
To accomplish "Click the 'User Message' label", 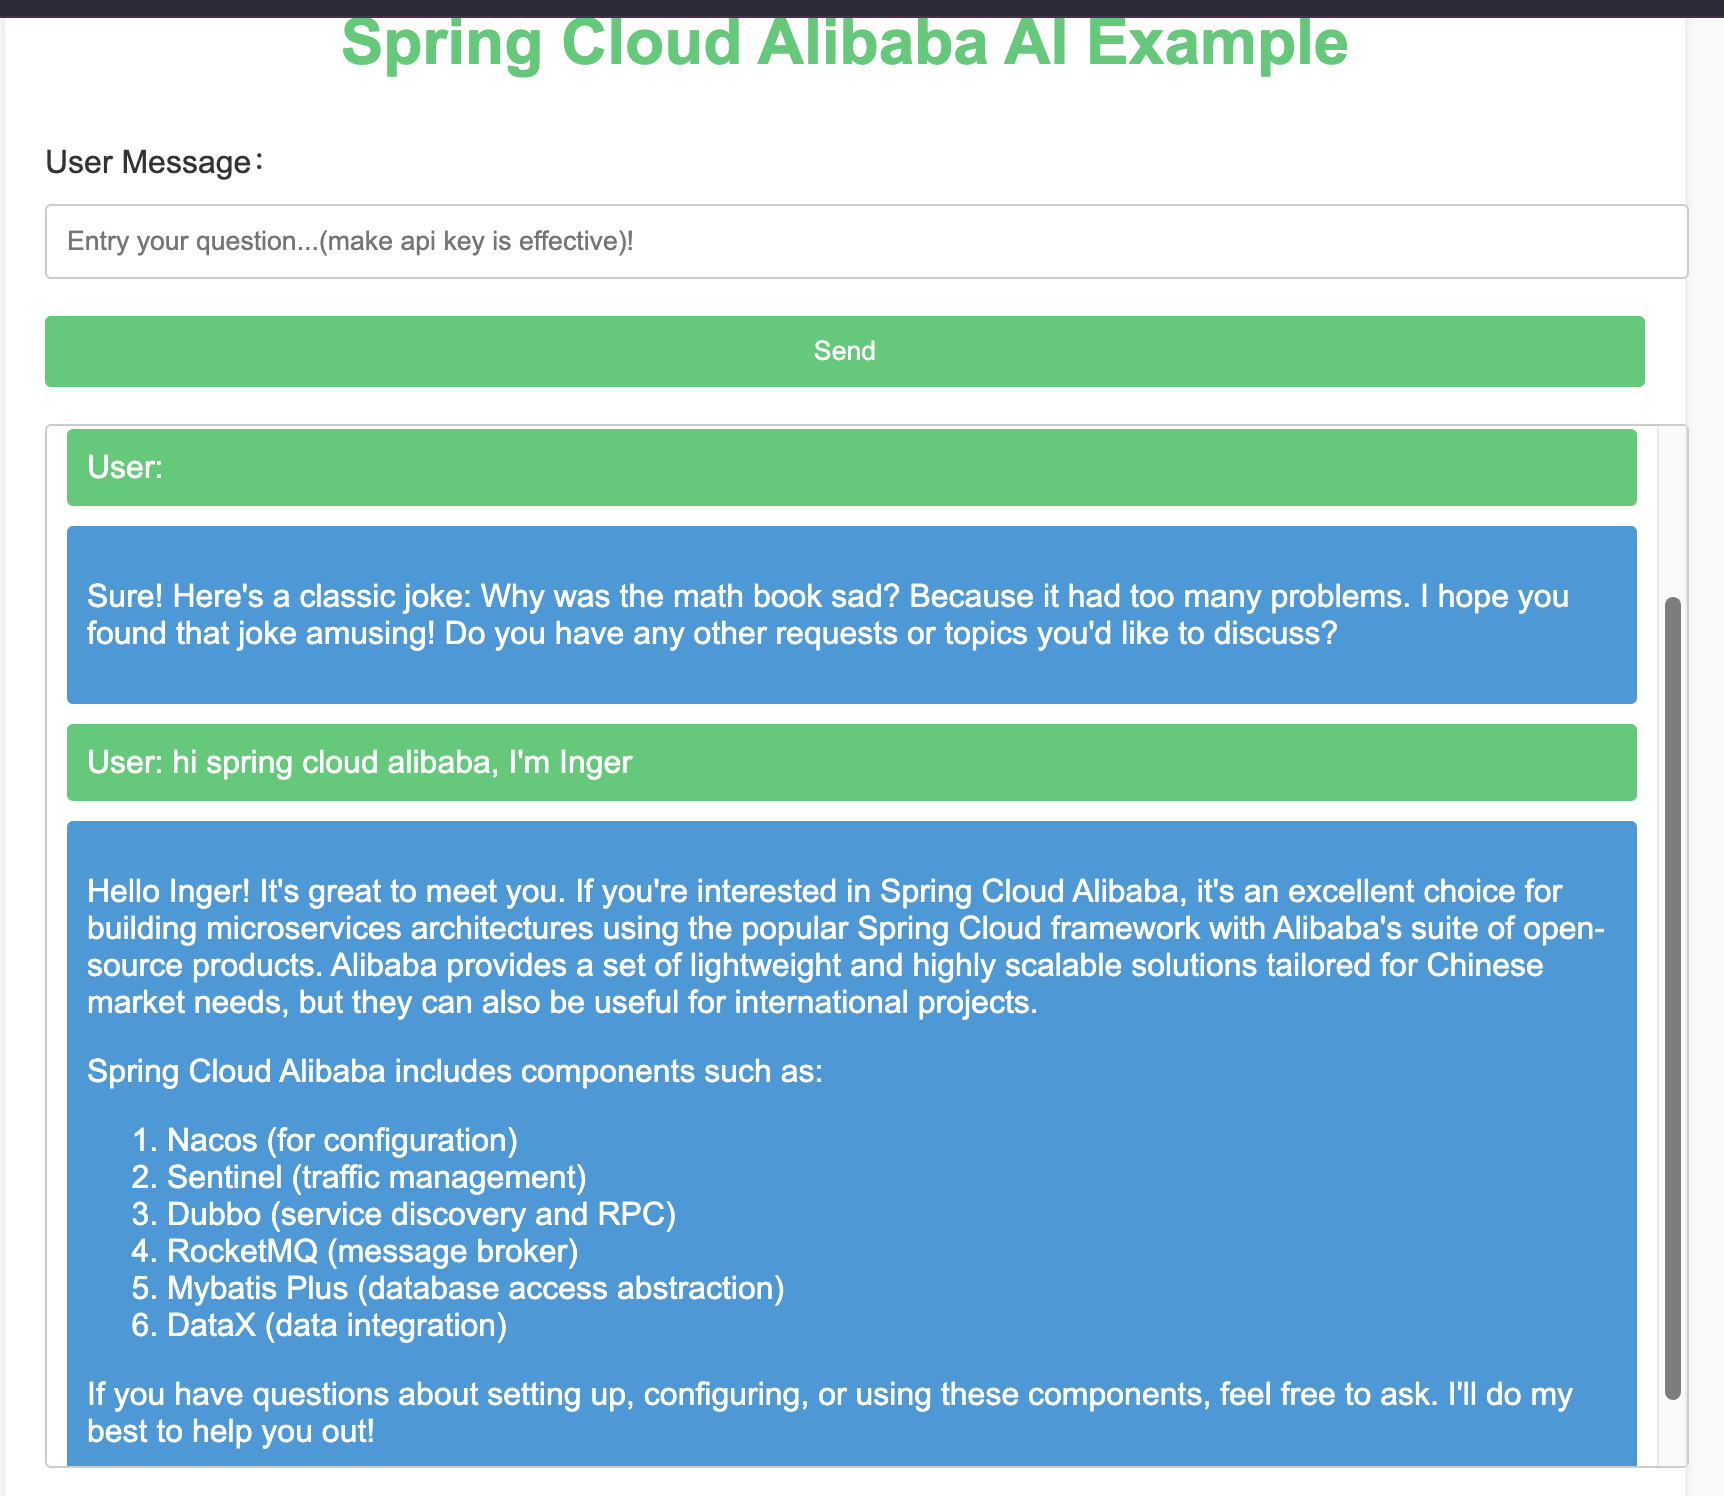I will pos(155,162).
